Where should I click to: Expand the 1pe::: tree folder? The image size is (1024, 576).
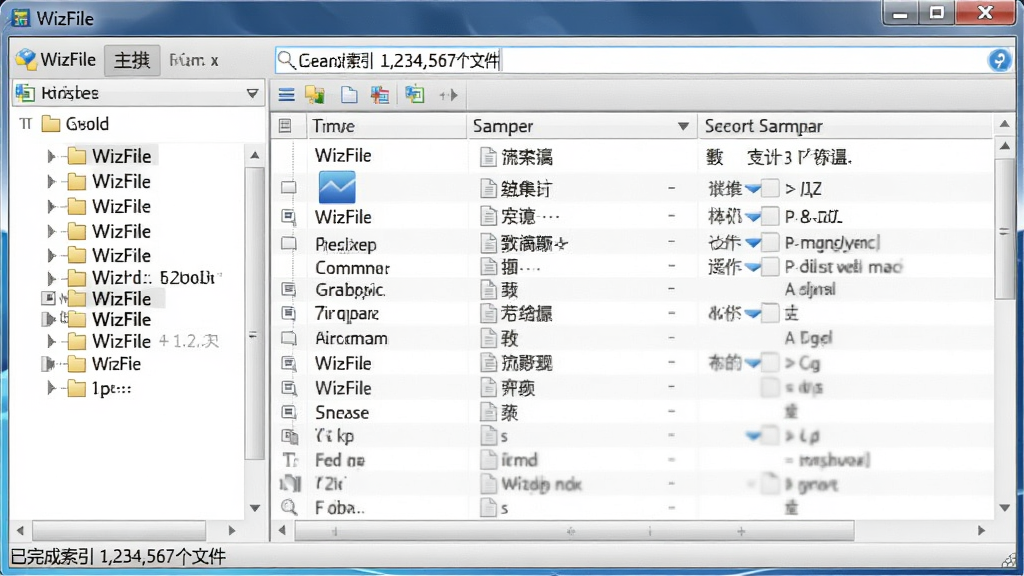pos(51,388)
